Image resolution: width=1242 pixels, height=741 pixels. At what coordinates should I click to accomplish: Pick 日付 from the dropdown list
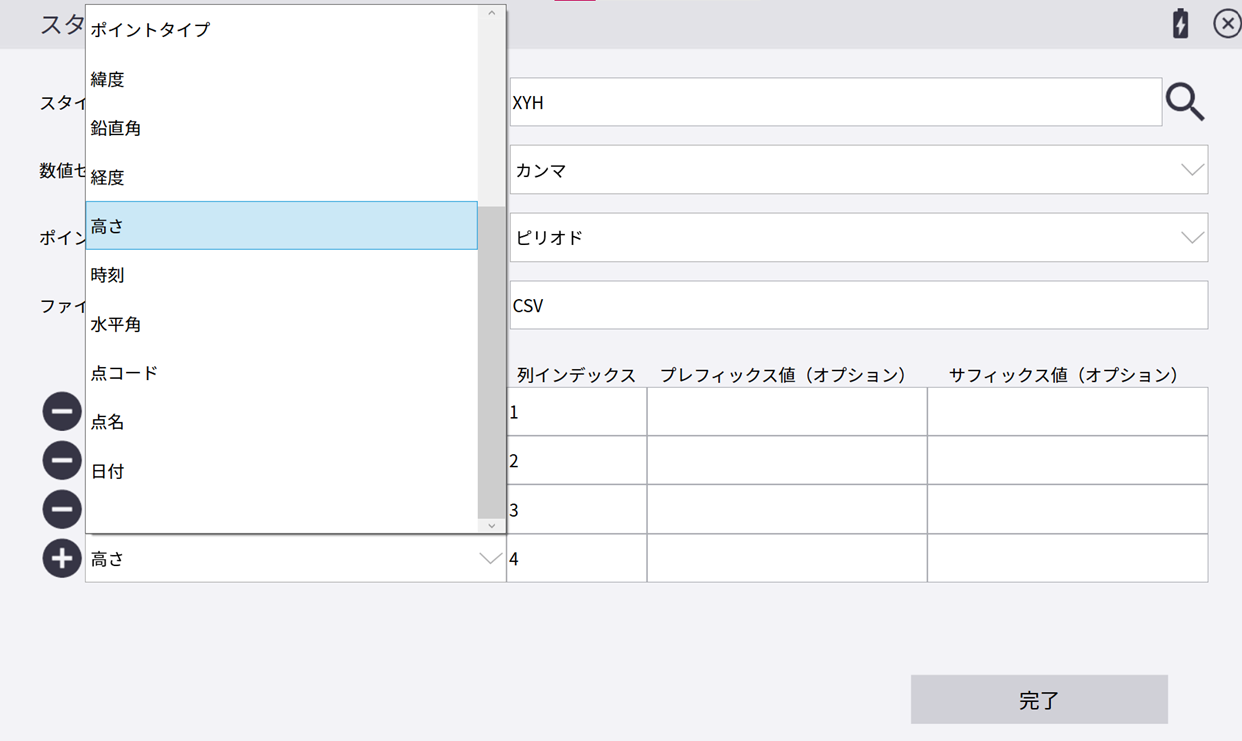coord(281,471)
